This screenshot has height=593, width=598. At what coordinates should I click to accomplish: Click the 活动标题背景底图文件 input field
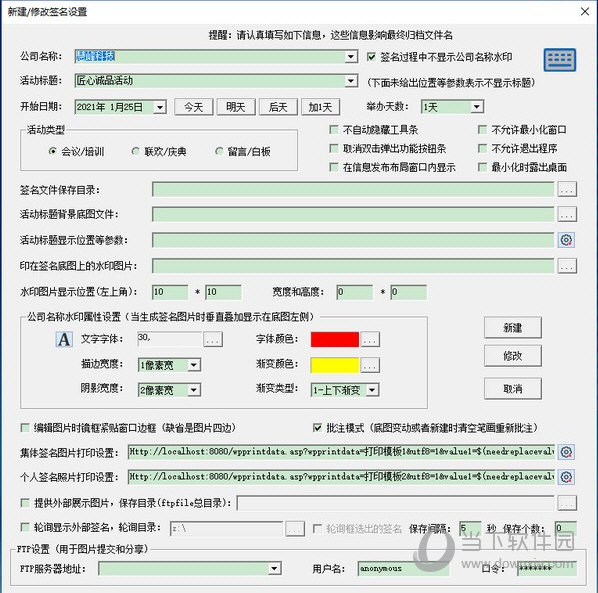[353, 214]
